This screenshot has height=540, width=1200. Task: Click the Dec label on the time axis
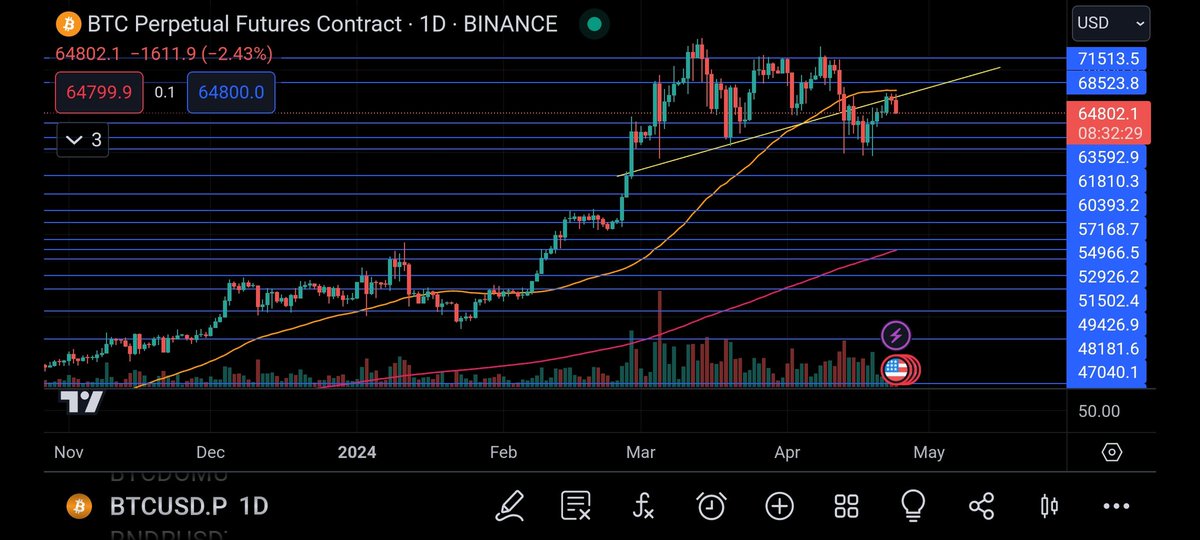[x=212, y=452]
